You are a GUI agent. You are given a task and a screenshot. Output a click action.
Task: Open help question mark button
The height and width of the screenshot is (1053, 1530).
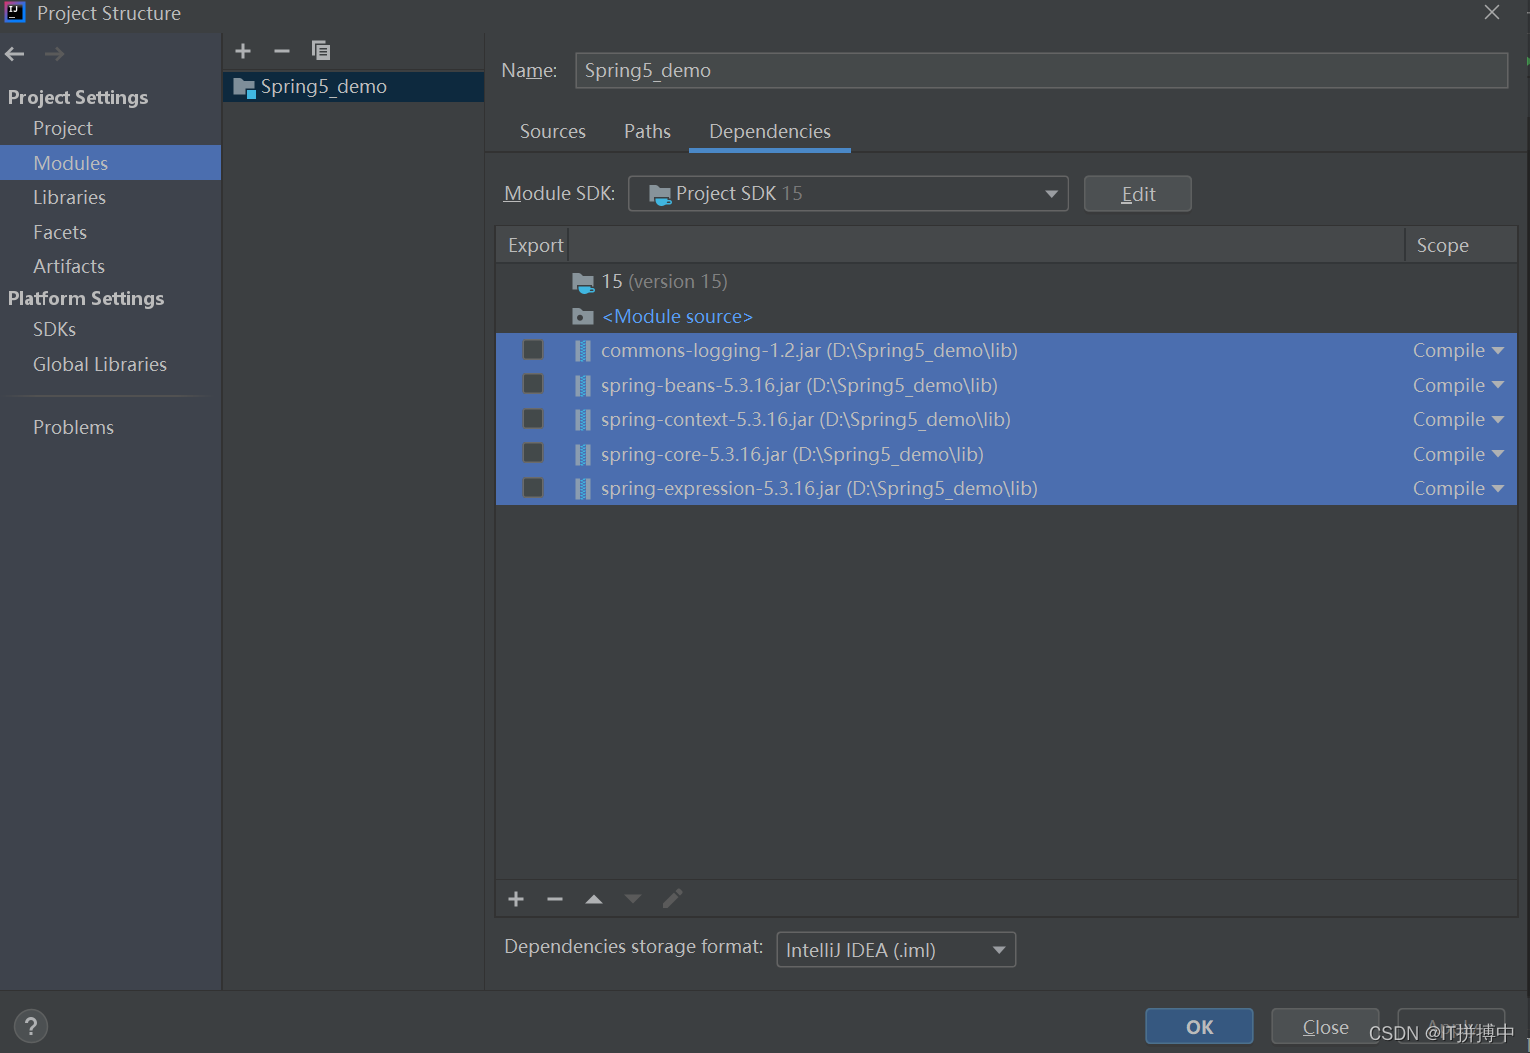pos(31,1026)
